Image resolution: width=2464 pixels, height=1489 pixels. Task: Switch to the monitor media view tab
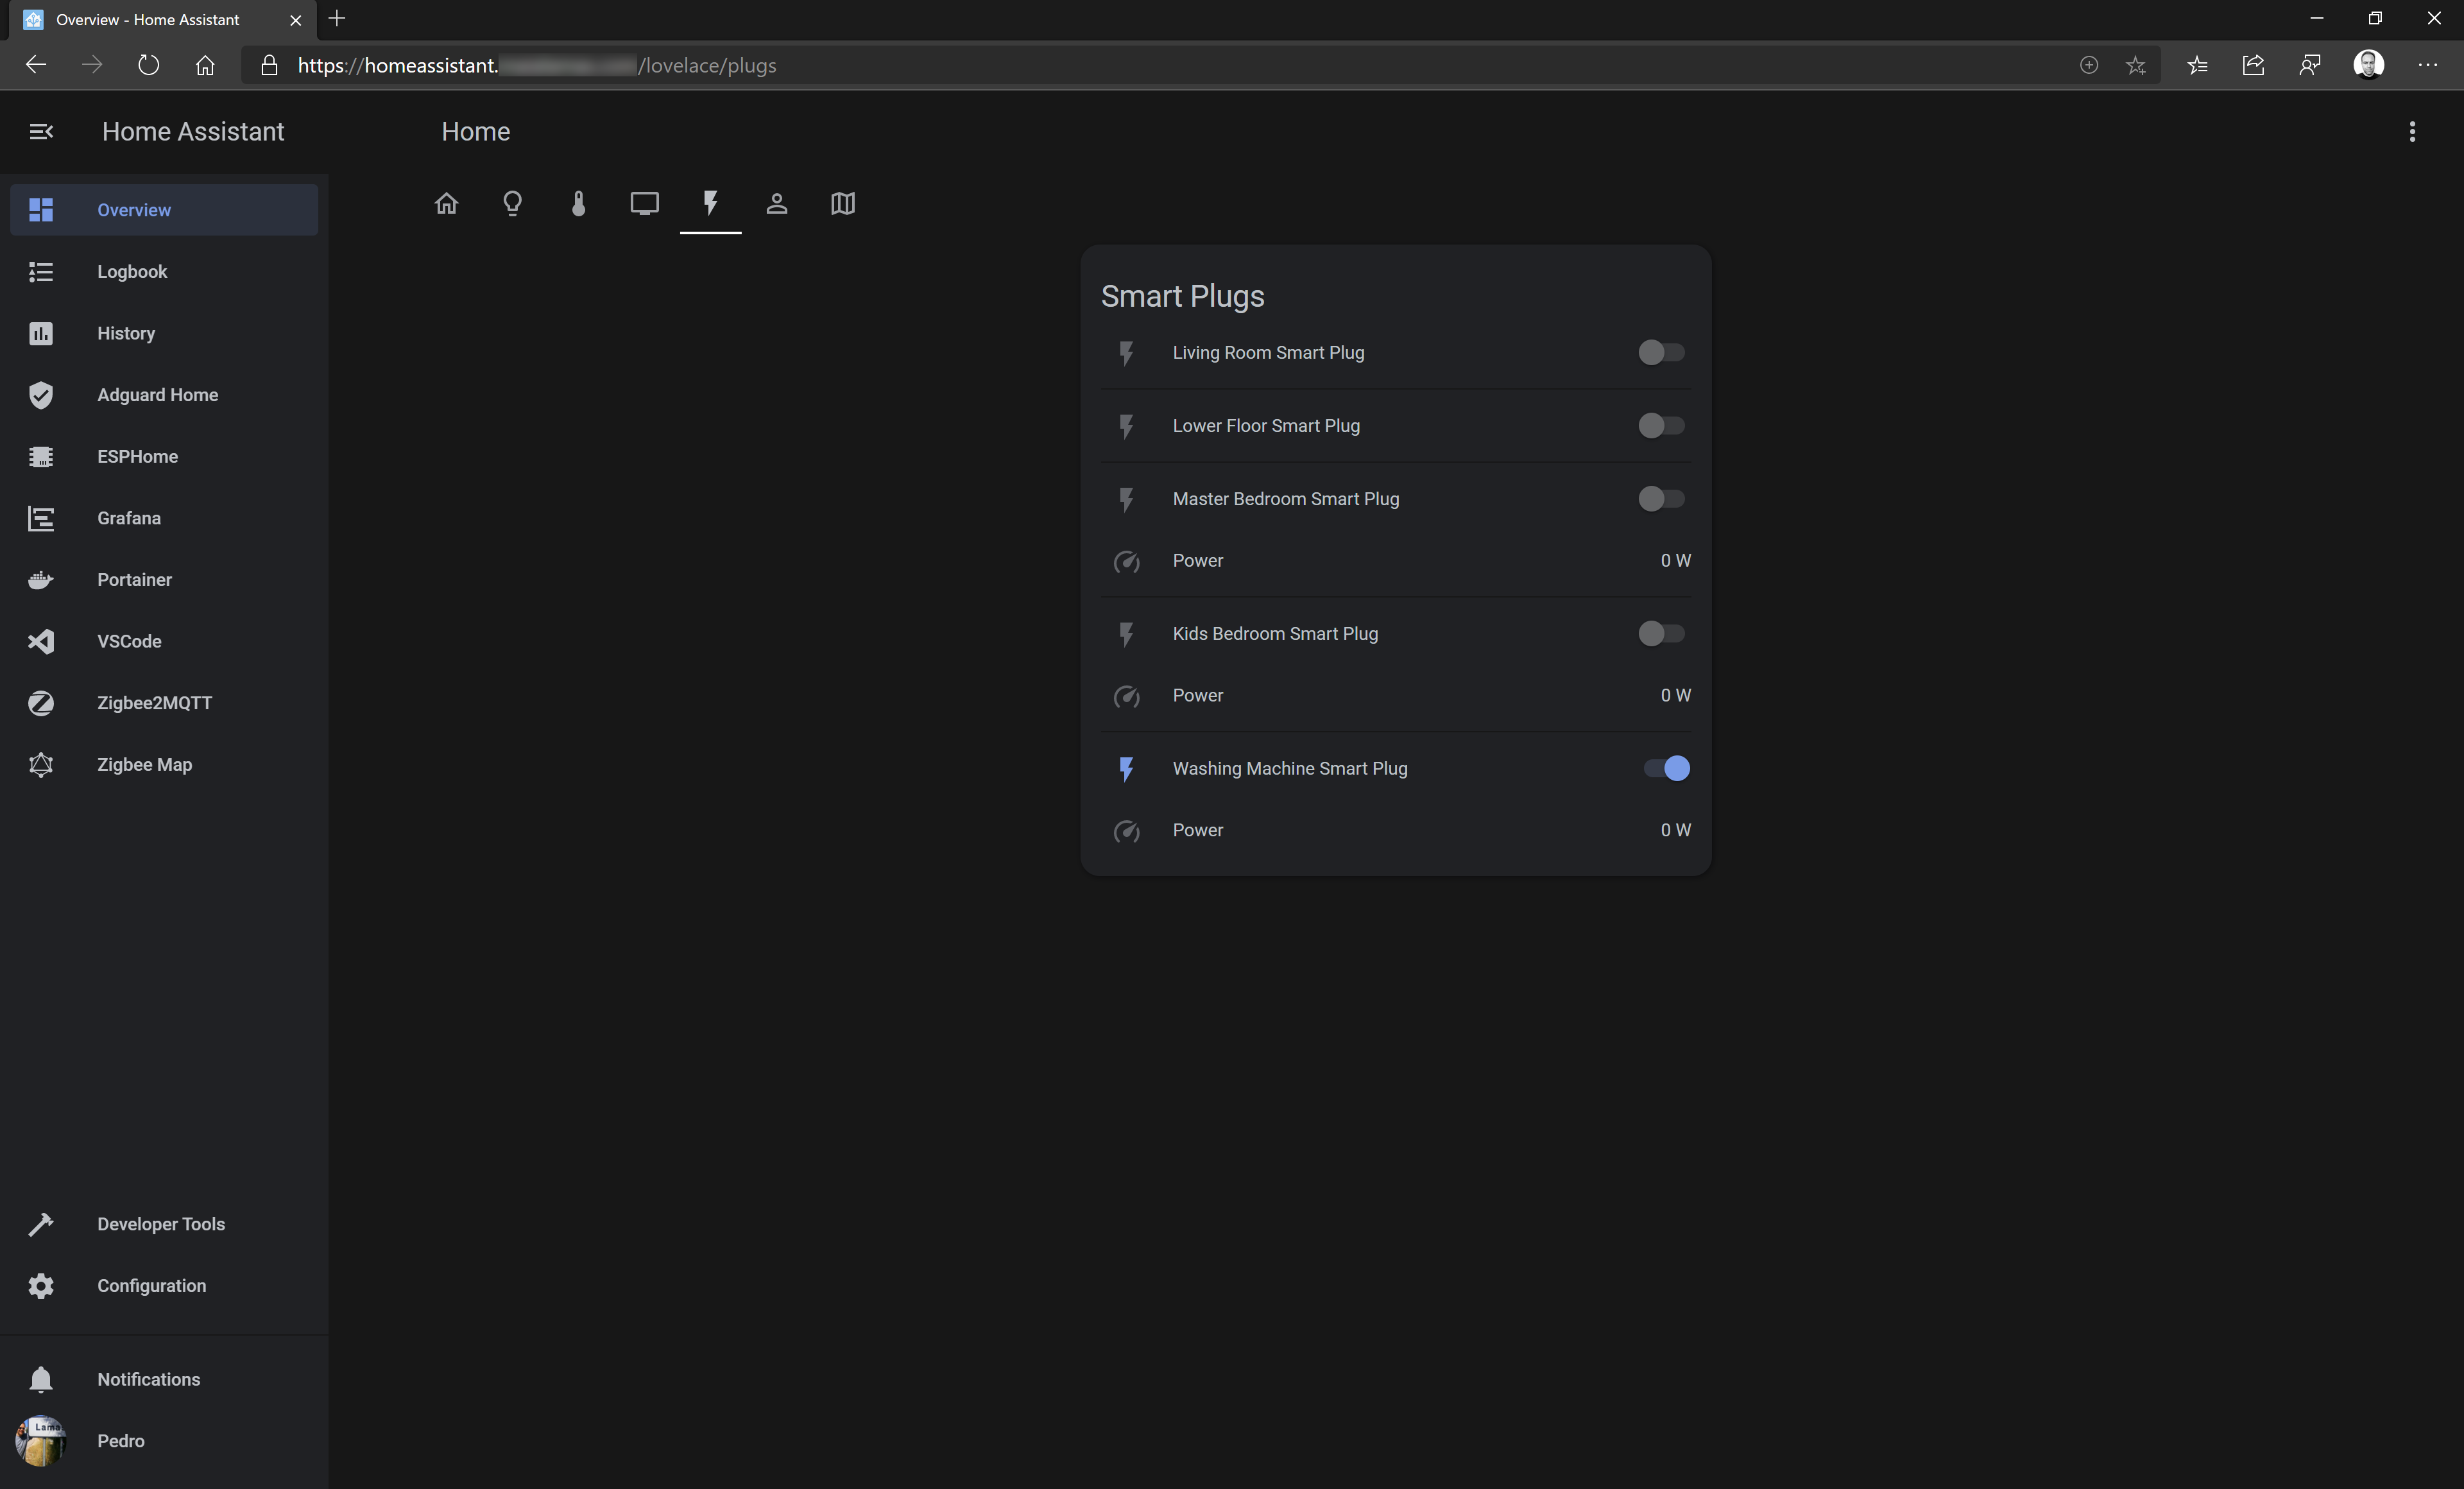(x=644, y=204)
